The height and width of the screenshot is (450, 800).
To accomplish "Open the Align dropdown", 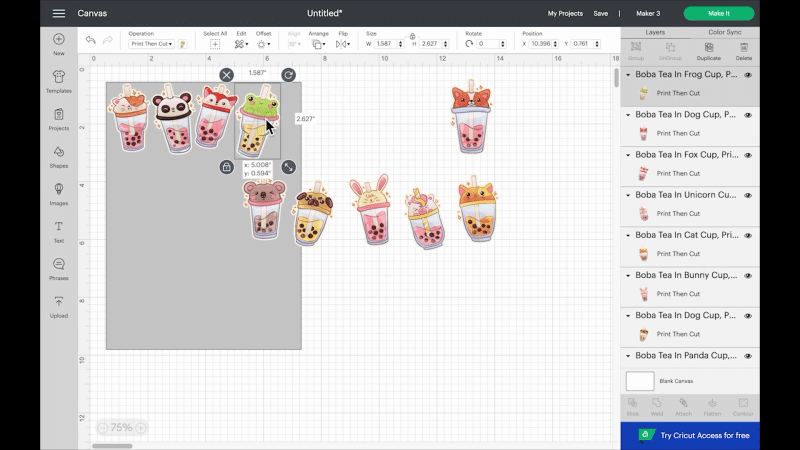I will (294, 44).
